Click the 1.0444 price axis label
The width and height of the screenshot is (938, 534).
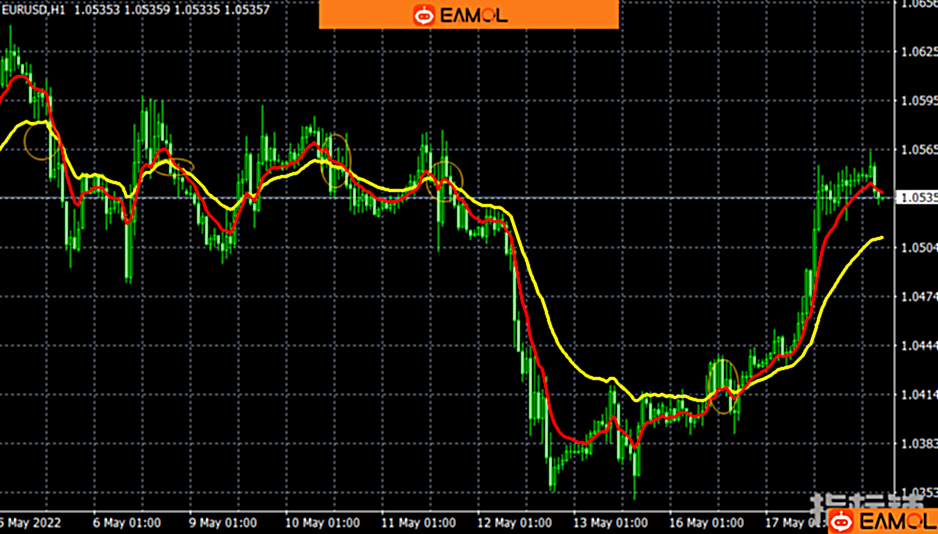click(919, 345)
